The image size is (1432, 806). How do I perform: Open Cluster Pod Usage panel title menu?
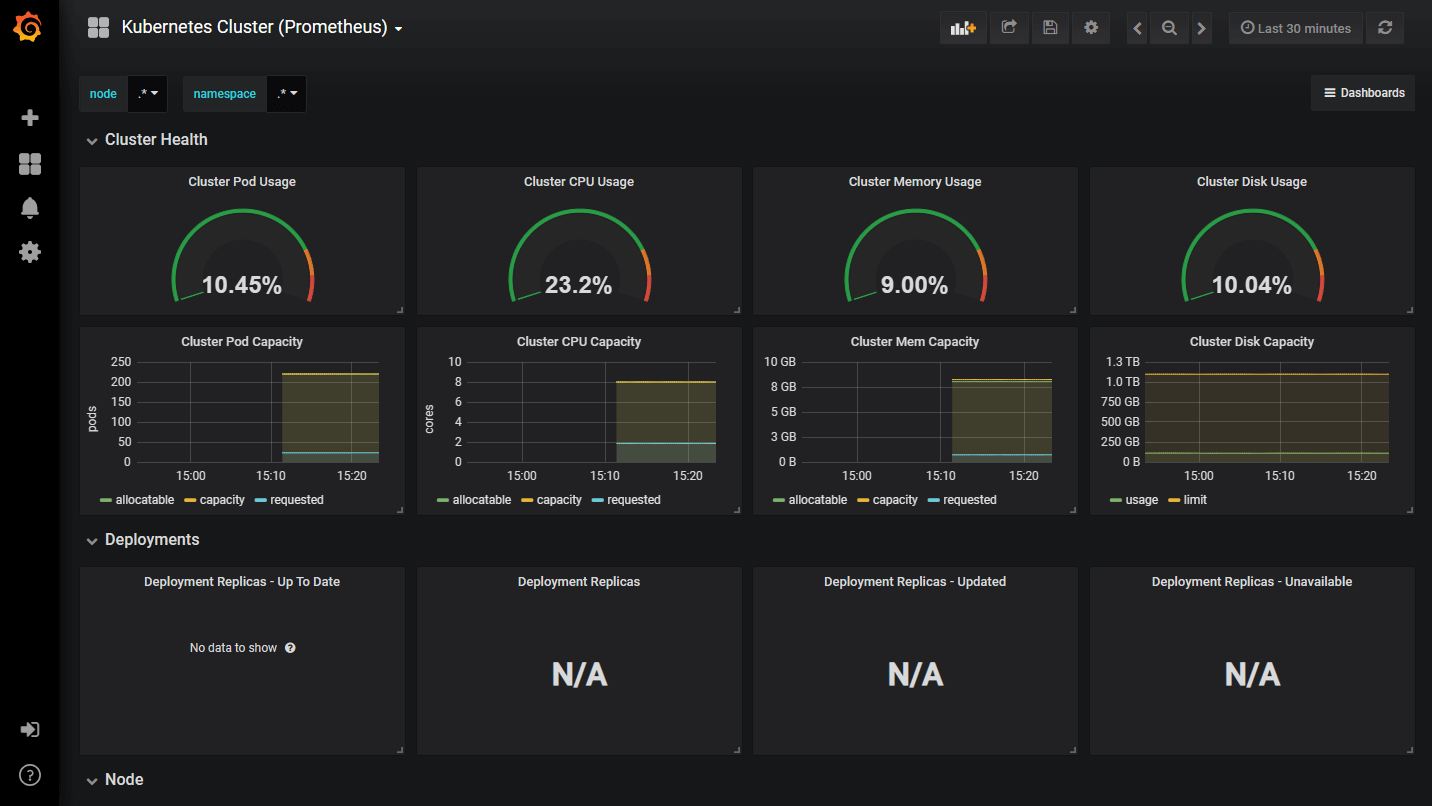coord(242,182)
